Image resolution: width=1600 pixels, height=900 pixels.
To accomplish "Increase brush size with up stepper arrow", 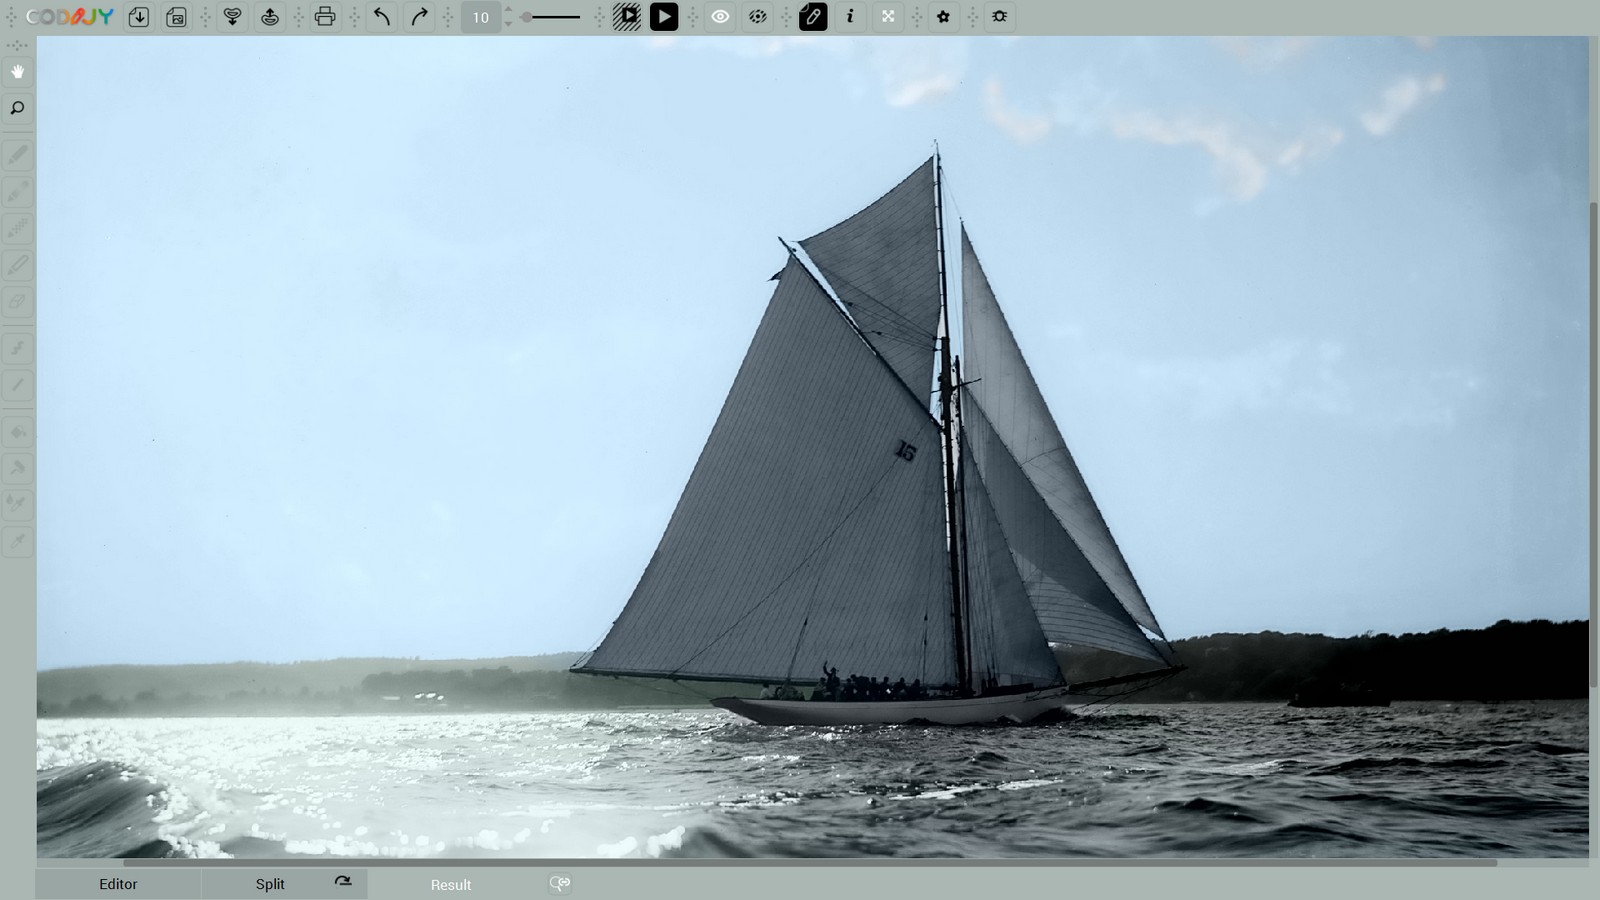I will point(508,10).
